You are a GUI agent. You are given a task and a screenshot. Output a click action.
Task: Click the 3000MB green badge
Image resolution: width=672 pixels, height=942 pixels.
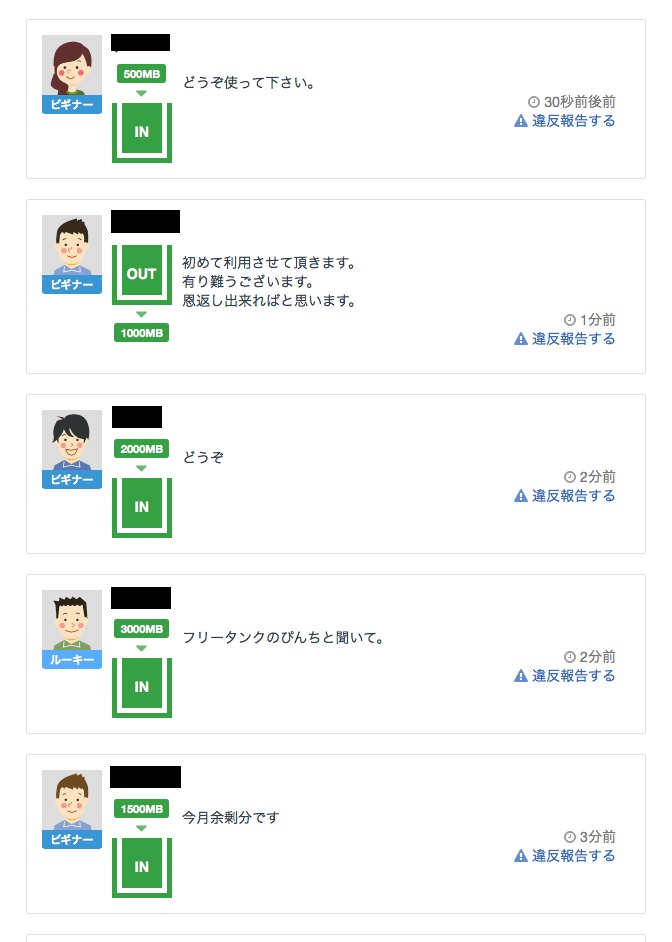(141, 629)
